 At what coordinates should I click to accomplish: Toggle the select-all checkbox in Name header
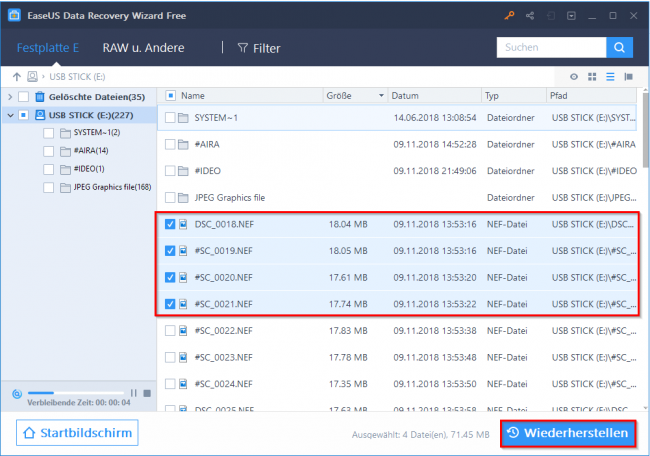[170, 96]
